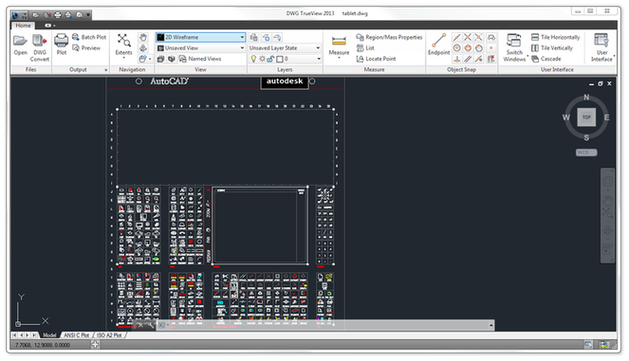629x361 pixels.
Task: Toggle layer lock padlock icon
Action: pyautogui.click(x=271, y=59)
